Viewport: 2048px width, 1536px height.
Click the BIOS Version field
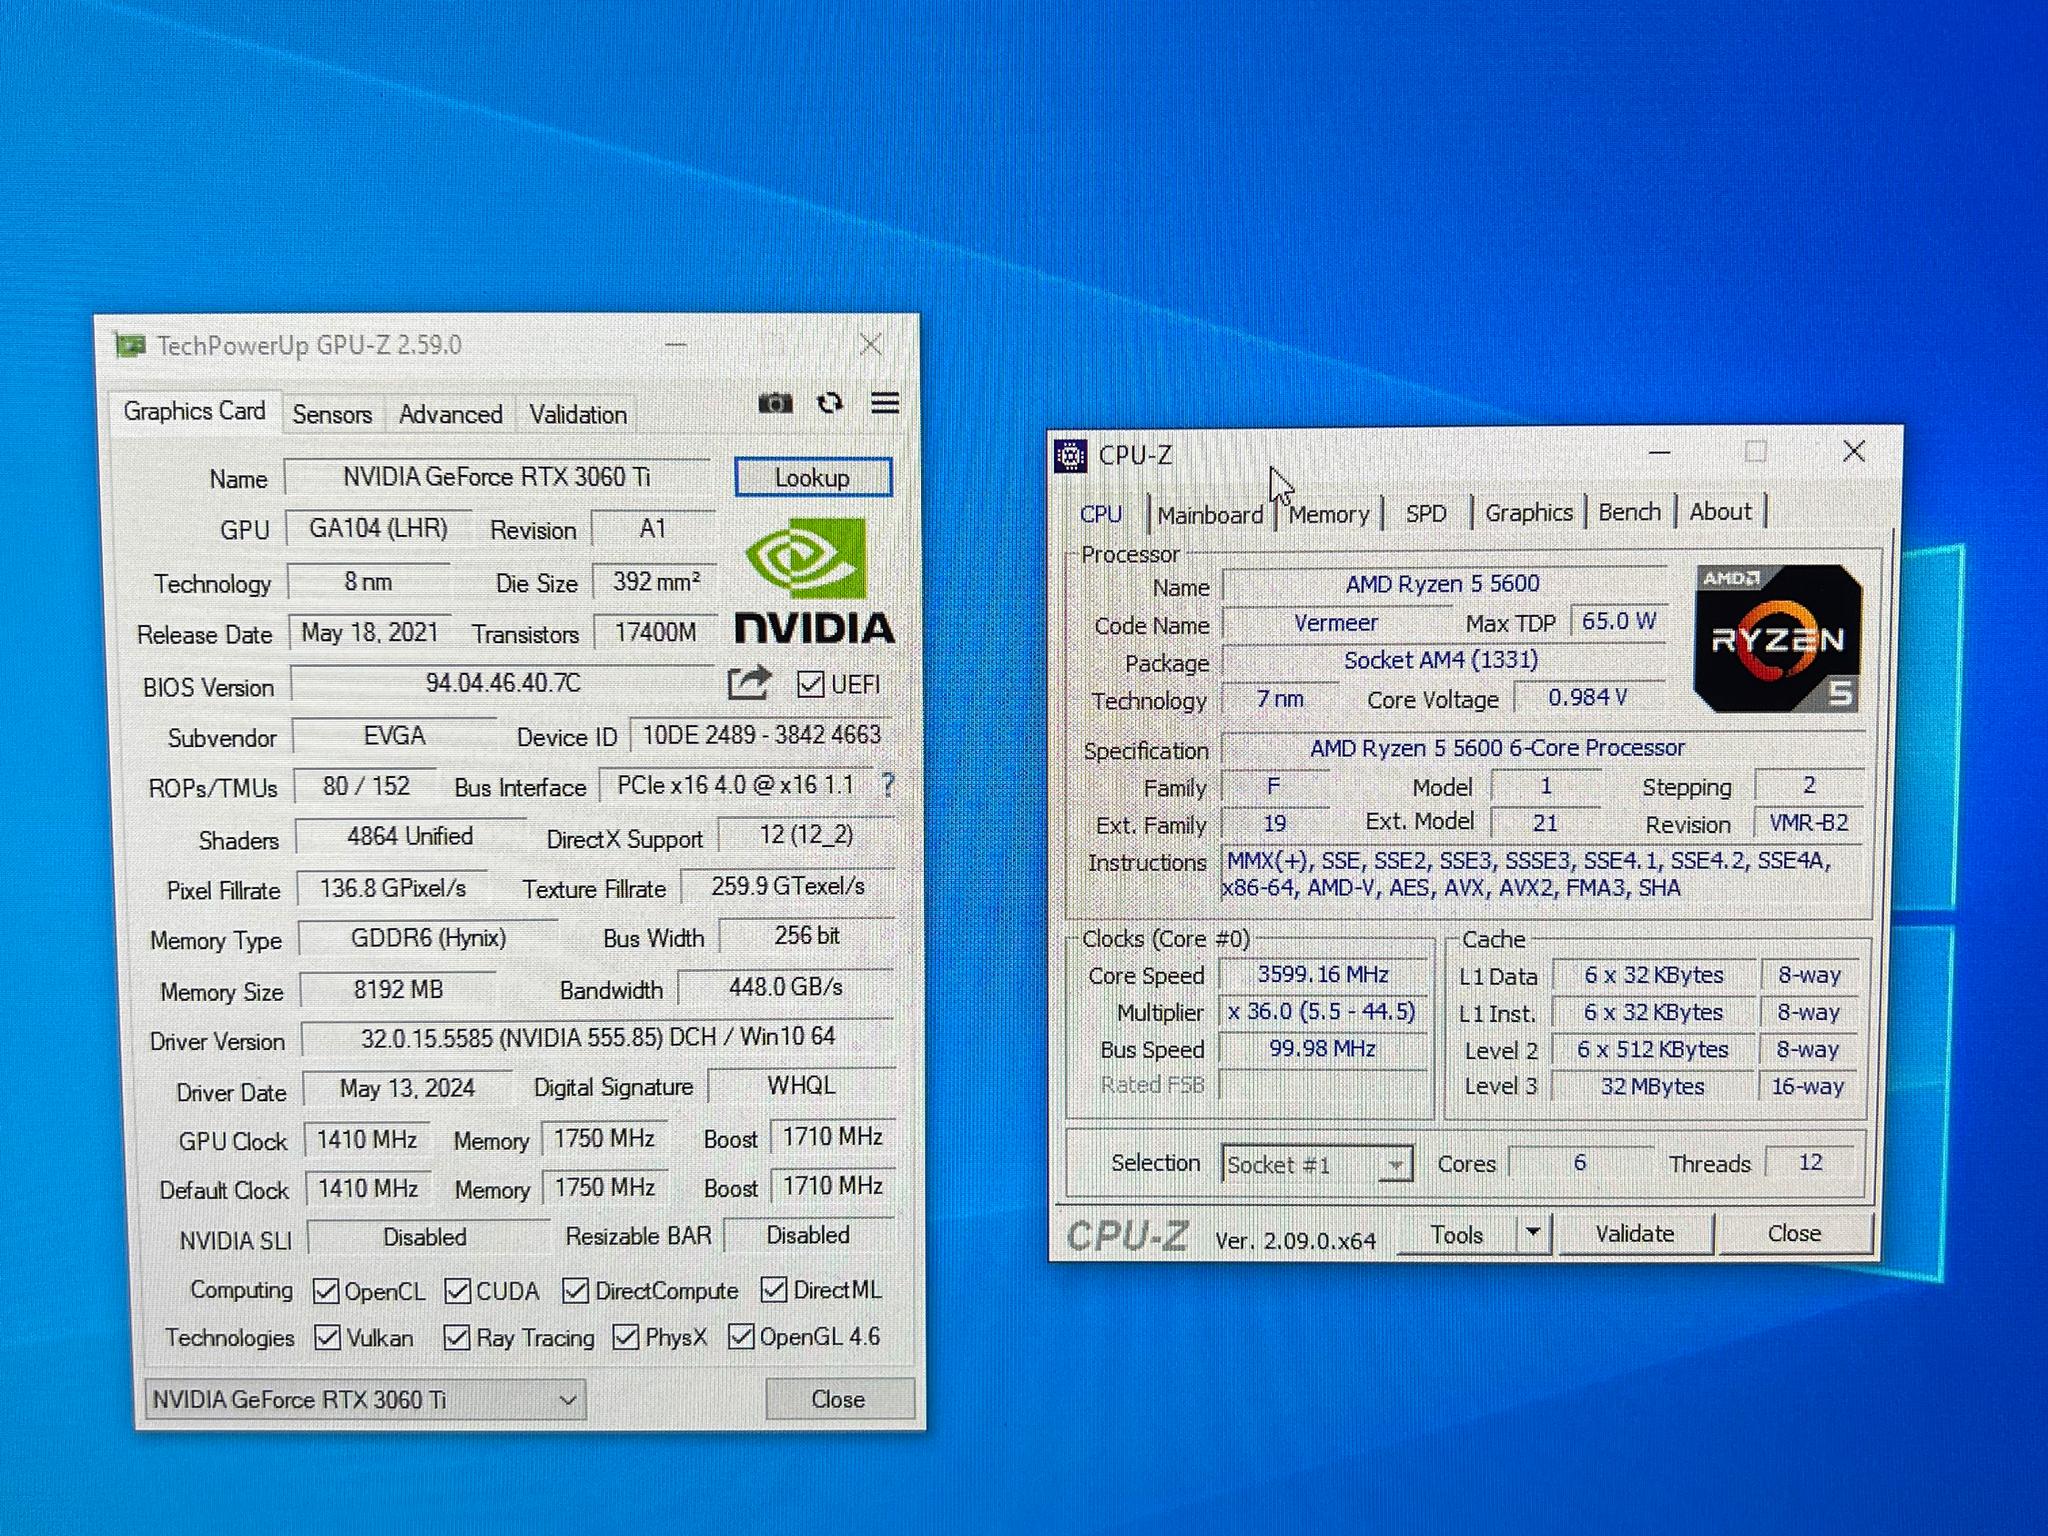click(503, 683)
